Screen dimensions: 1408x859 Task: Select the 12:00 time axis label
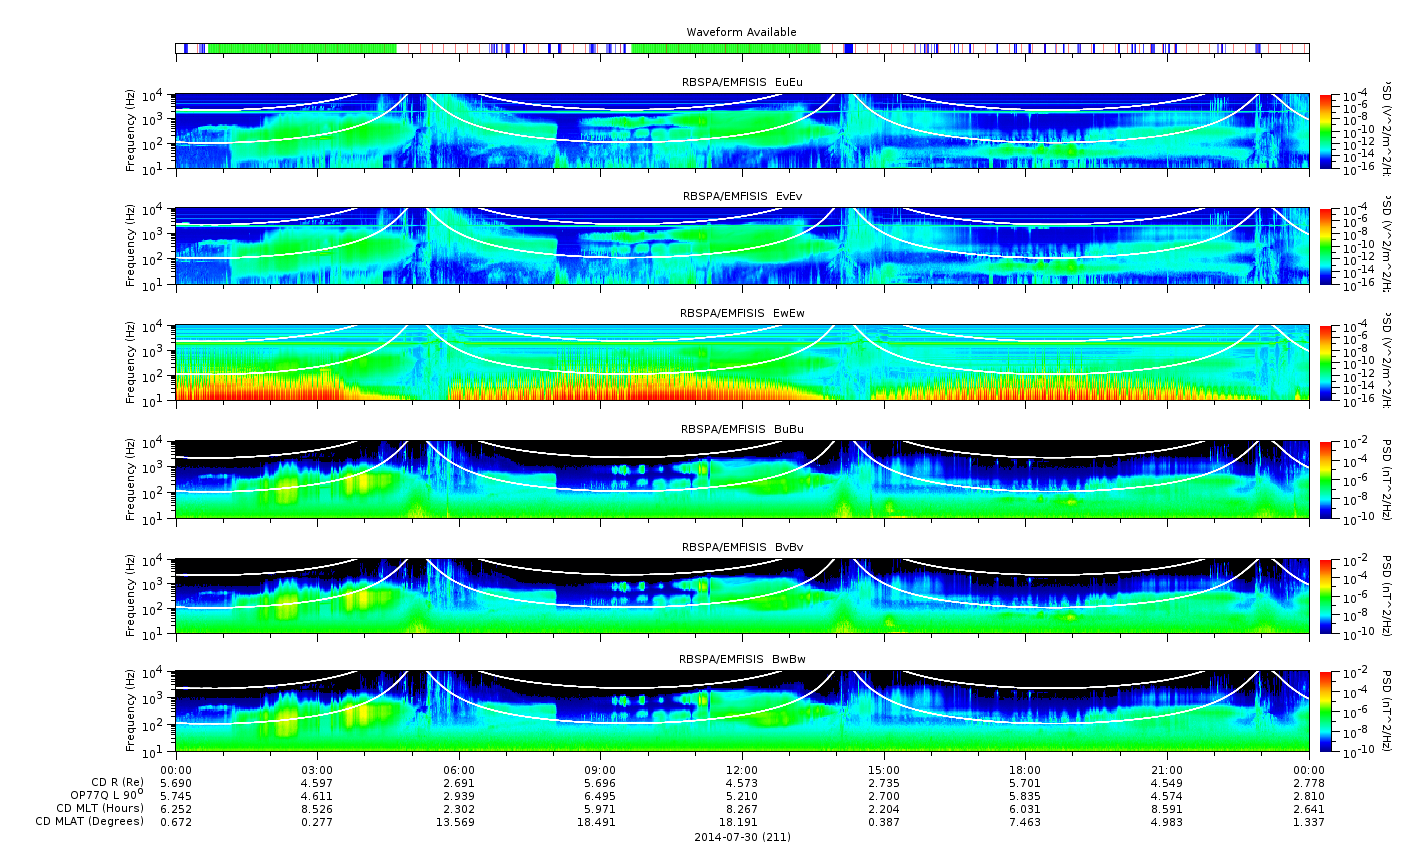(x=741, y=770)
